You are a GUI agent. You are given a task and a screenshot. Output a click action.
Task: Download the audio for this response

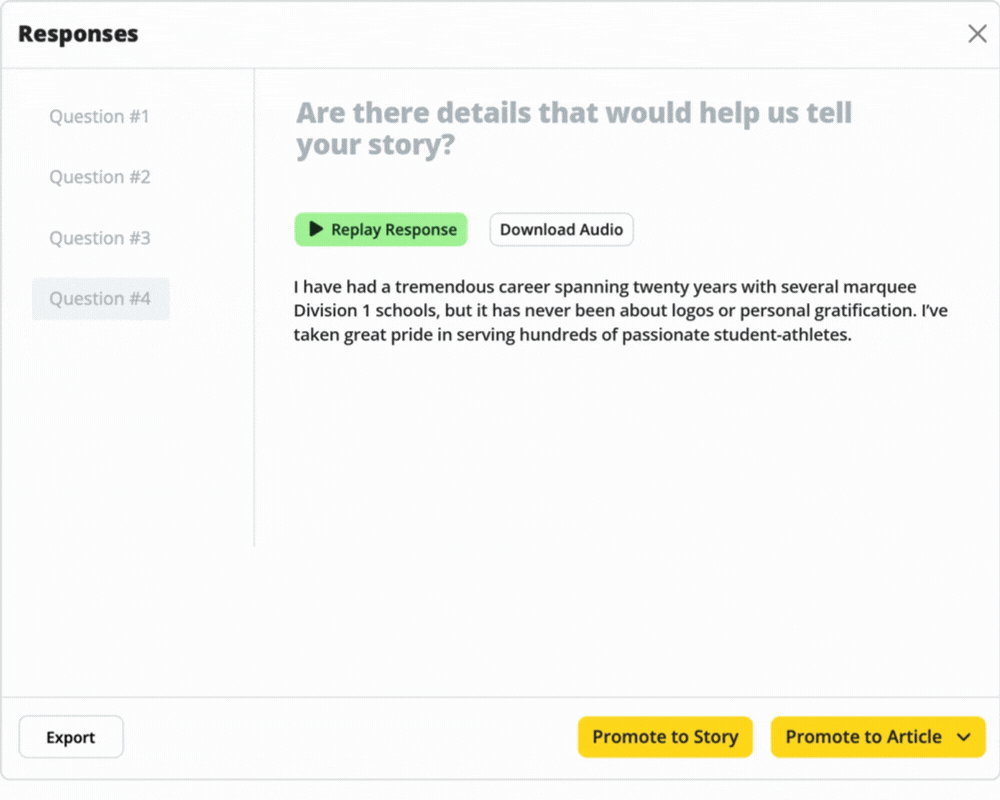[561, 230]
